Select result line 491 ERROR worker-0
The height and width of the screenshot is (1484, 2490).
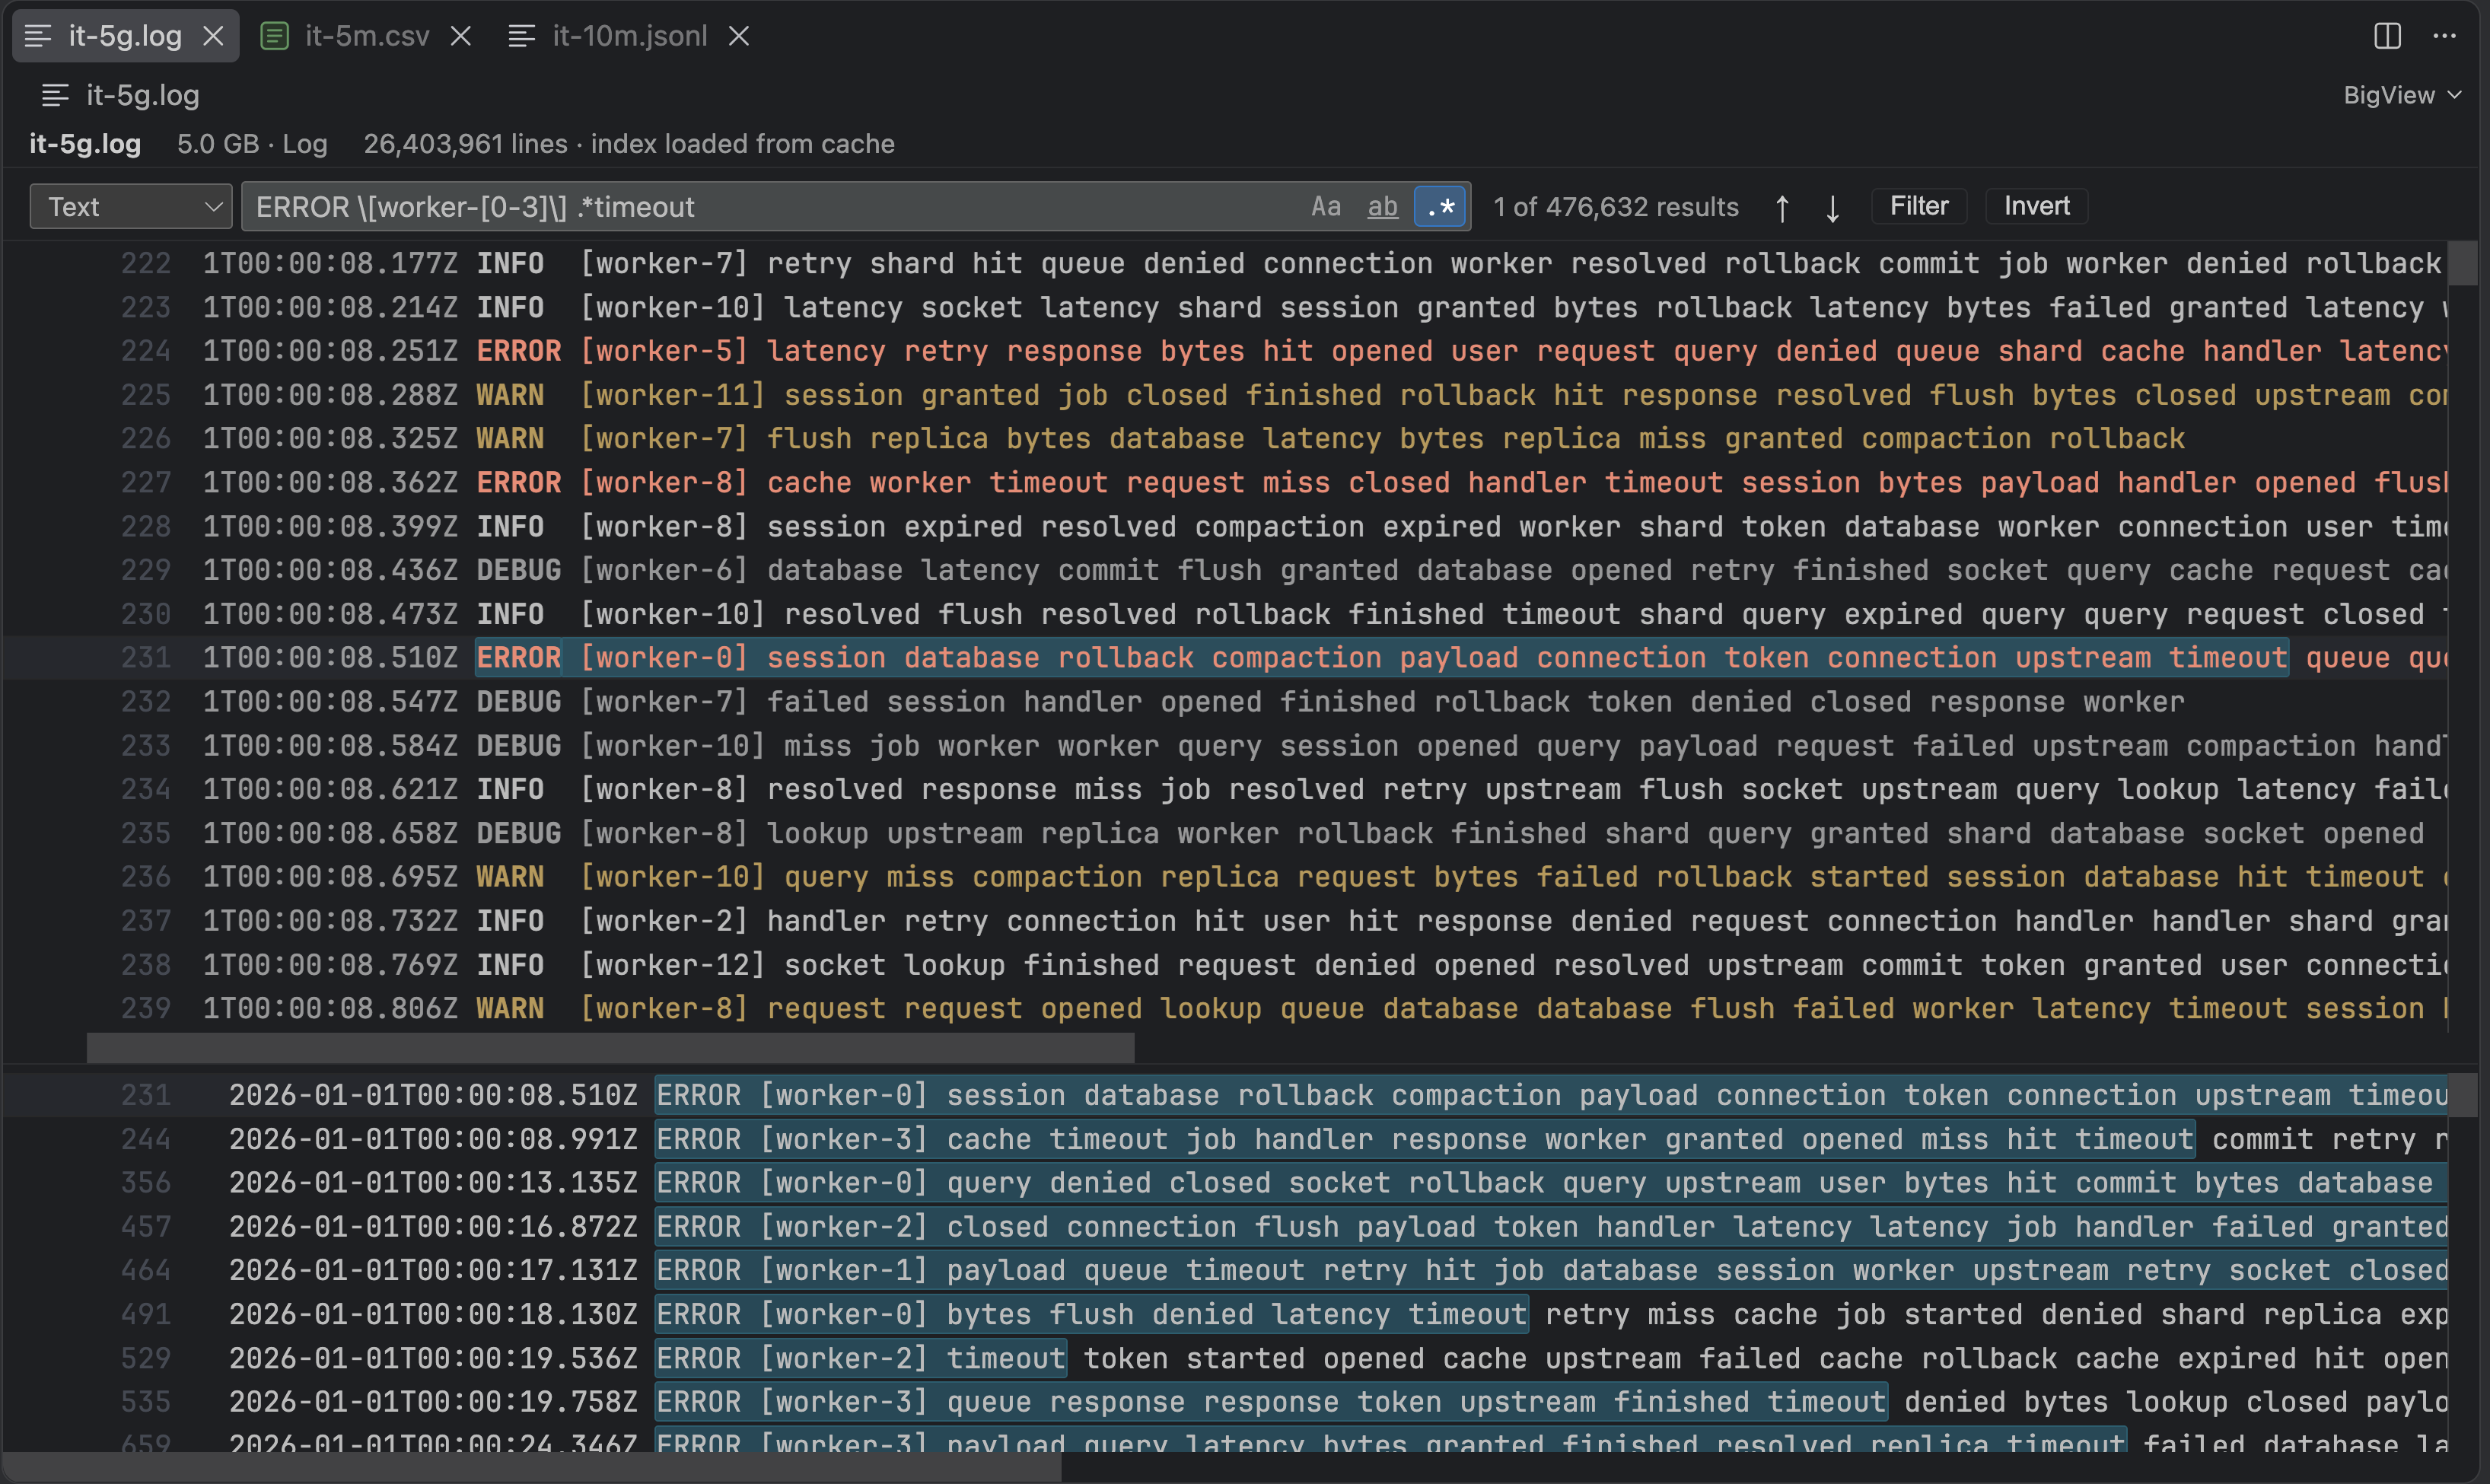[1225, 1314]
